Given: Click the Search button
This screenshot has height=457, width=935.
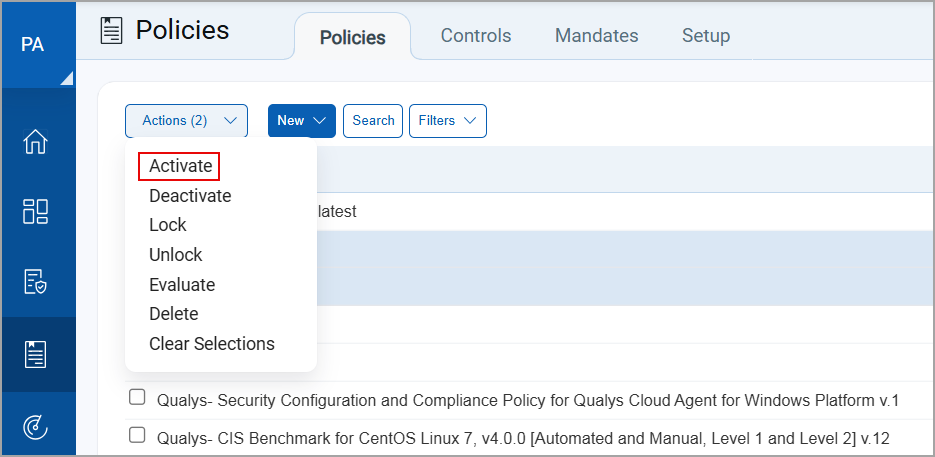Looking at the screenshot, I should (373, 121).
